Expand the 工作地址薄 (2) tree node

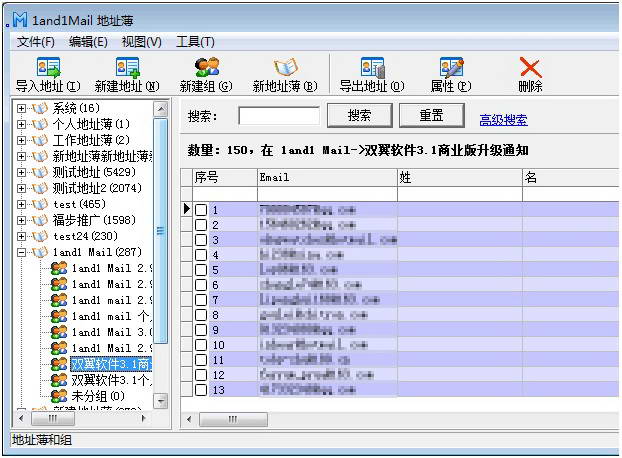click(21, 140)
